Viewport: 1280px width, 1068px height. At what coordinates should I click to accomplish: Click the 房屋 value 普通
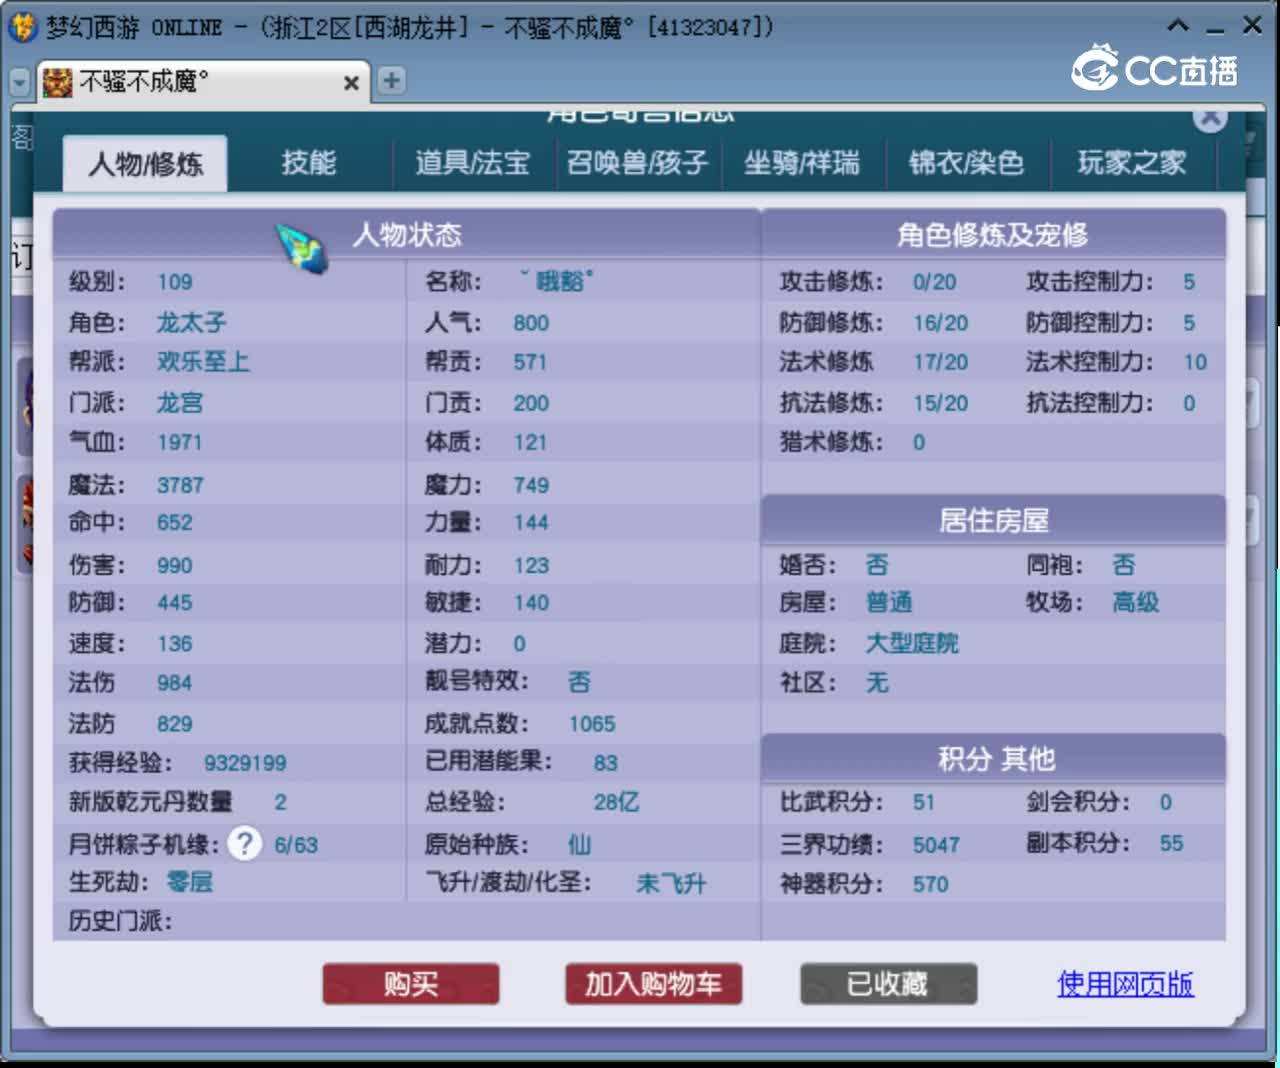[889, 602]
